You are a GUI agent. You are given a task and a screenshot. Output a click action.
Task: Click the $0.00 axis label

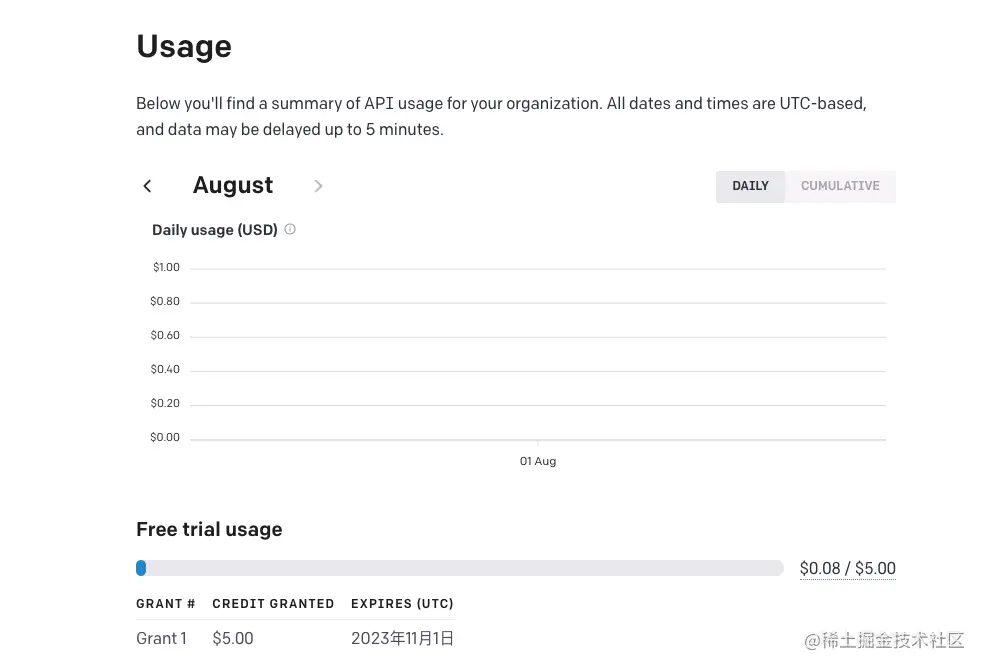165,437
